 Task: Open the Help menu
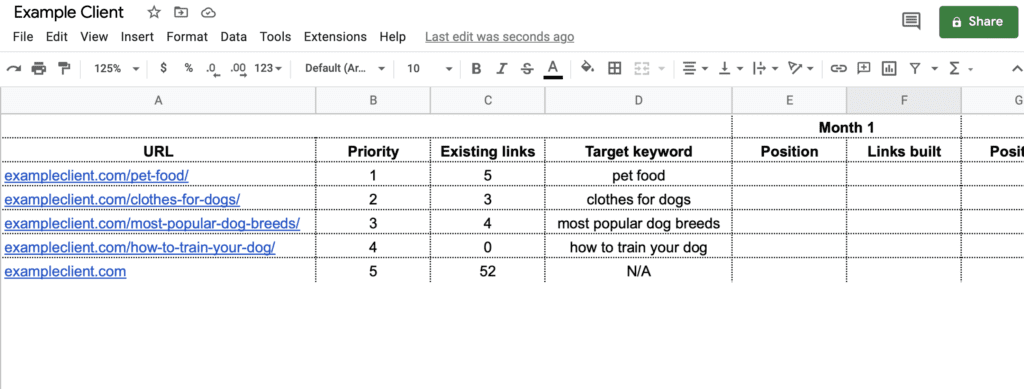pyautogui.click(x=392, y=37)
